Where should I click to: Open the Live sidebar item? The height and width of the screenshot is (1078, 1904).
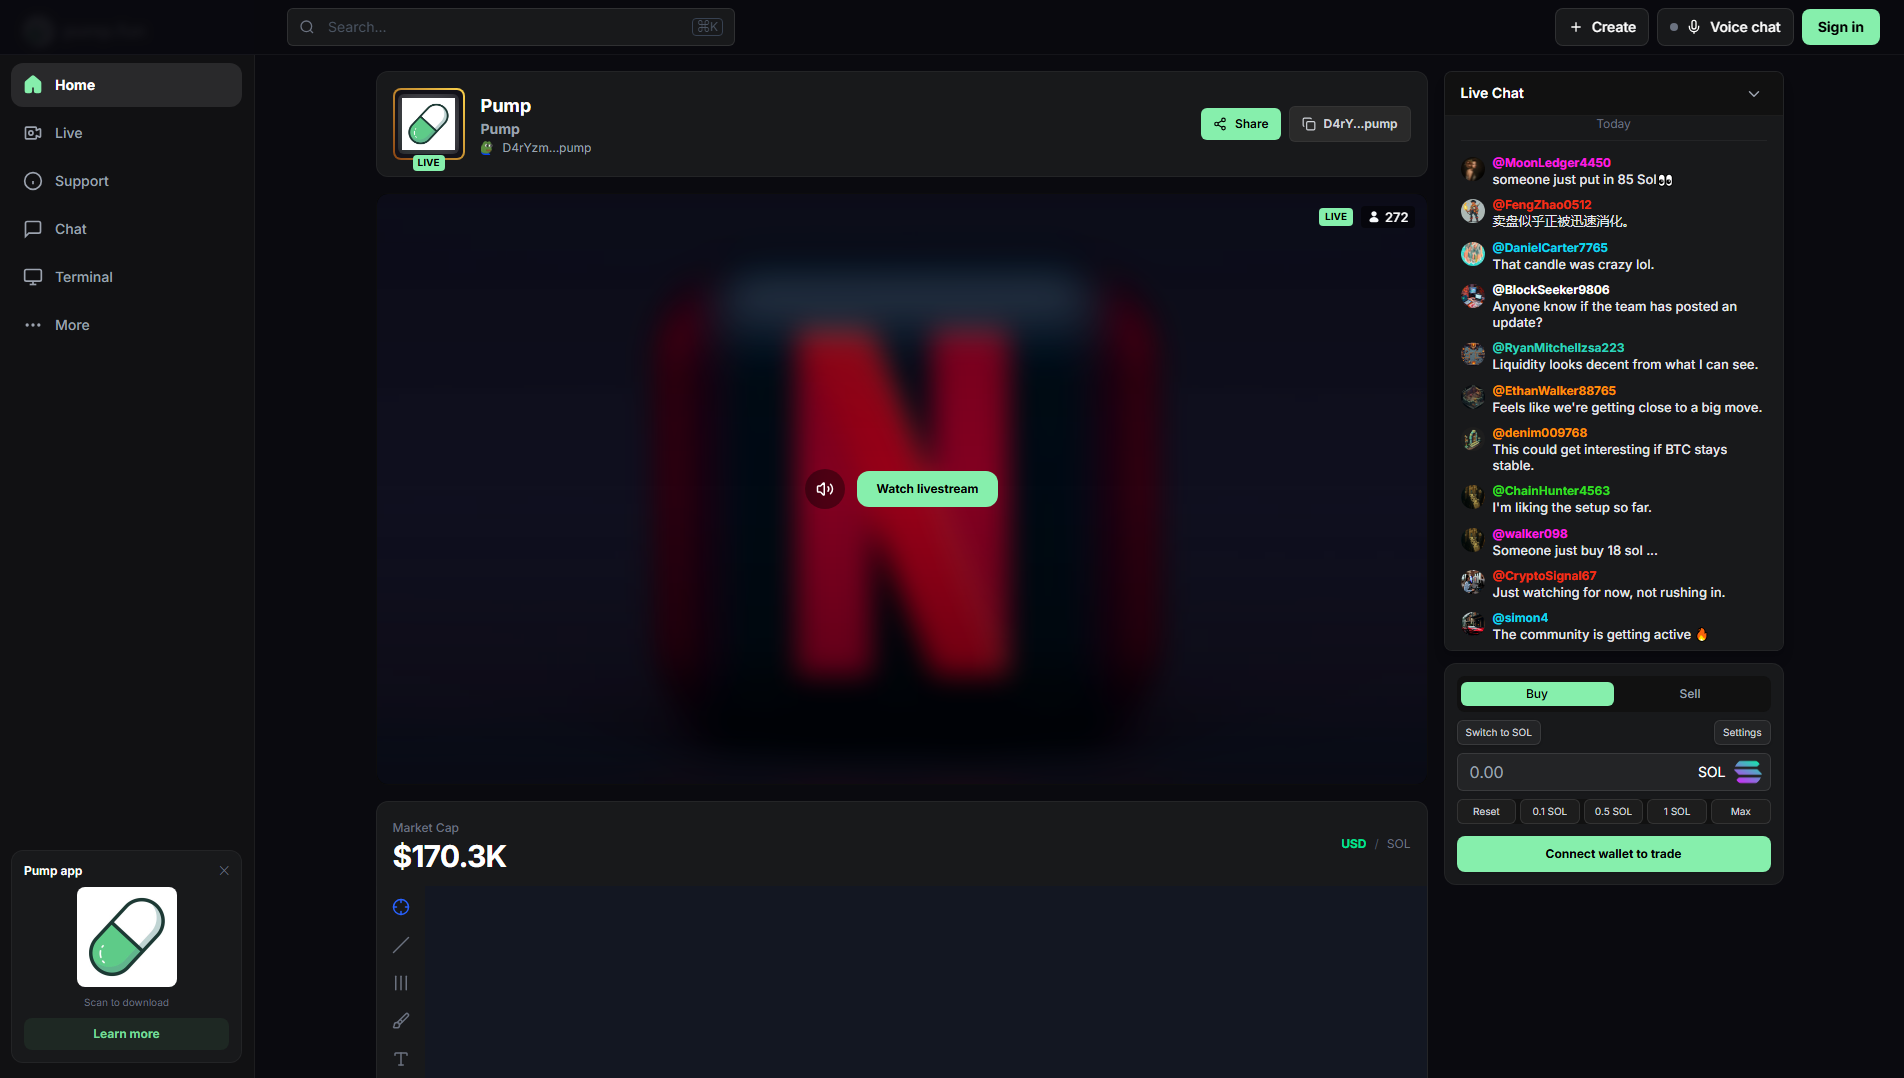[x=126, y=133]
